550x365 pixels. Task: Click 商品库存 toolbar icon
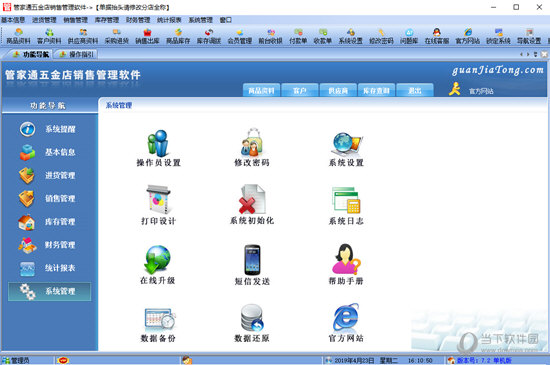pyautogui.click(x=178, y=37)
